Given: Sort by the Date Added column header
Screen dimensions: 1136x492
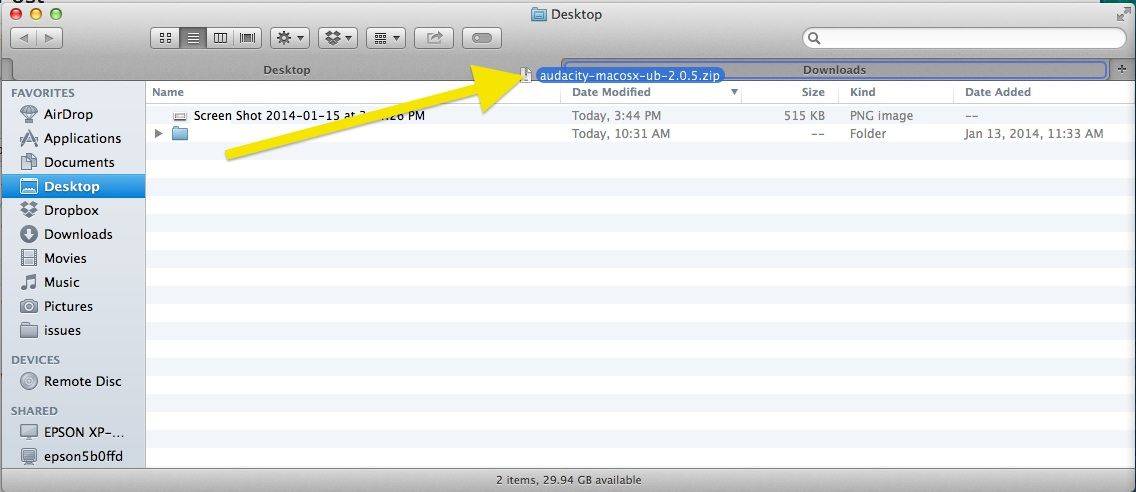Looking at the screenshot, I should point(998,92).
